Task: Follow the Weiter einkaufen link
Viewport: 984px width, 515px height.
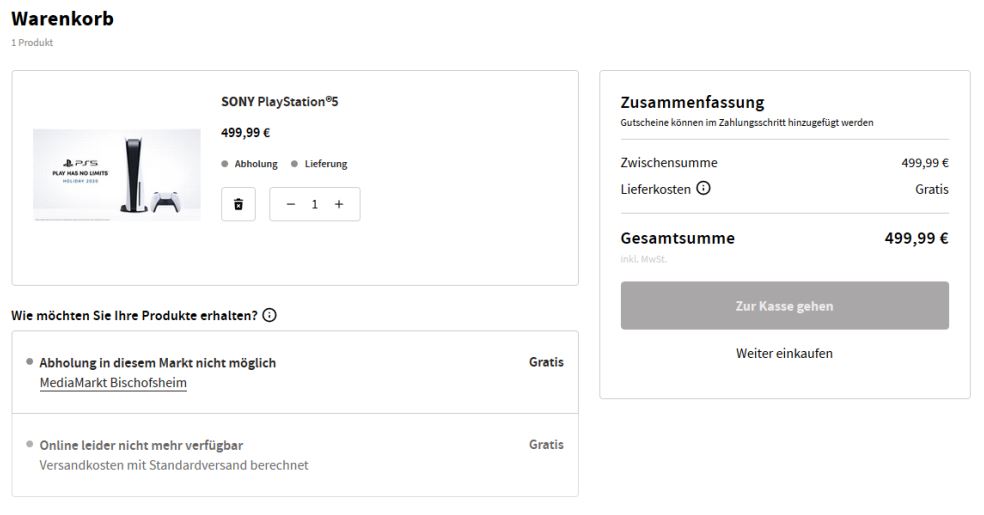Action: pos(784,353)
